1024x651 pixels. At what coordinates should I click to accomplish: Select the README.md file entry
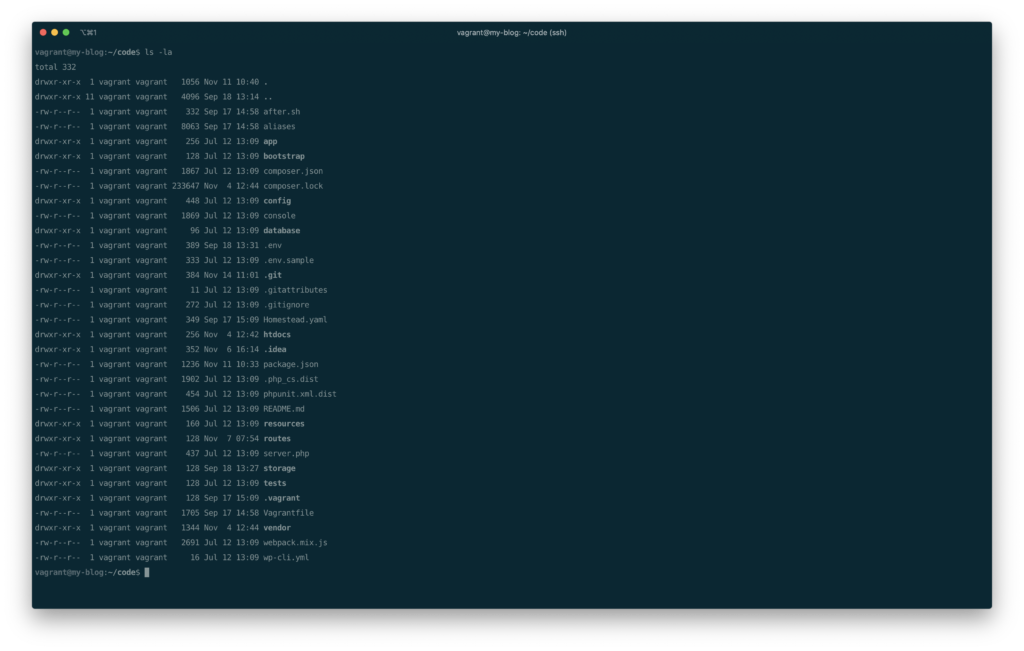(x=285, y=408)
